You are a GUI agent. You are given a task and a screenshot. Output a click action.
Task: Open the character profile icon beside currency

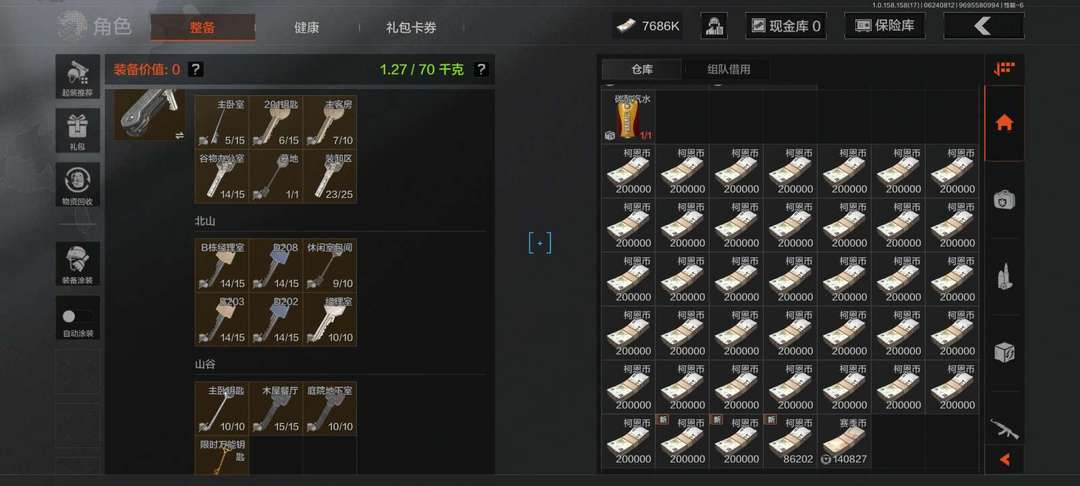pyautogui.click(x=714, y=26)
